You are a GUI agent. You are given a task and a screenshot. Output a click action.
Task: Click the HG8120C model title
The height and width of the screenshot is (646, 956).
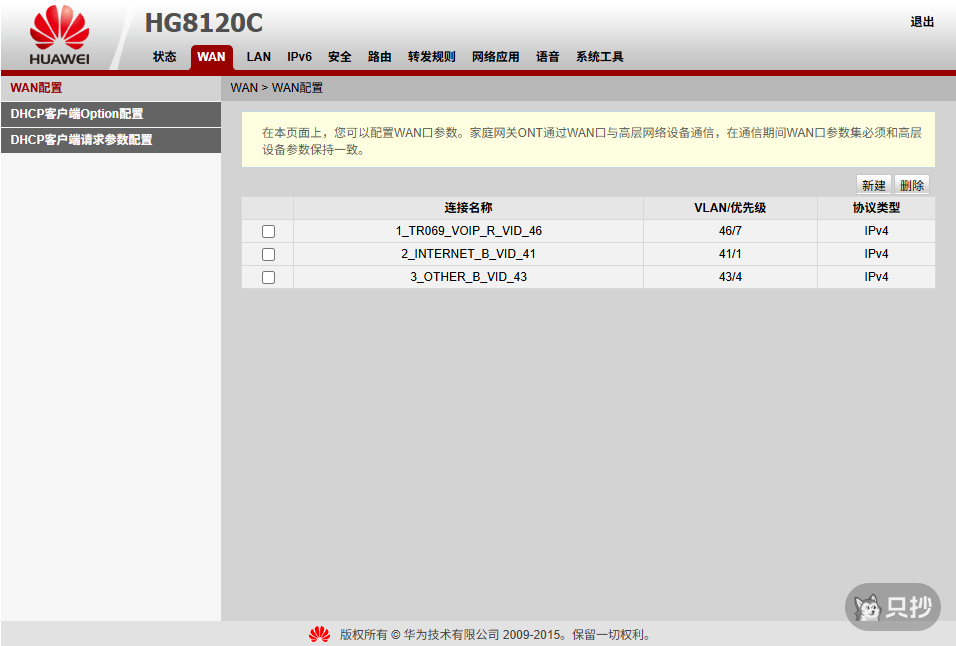[204, 23]
